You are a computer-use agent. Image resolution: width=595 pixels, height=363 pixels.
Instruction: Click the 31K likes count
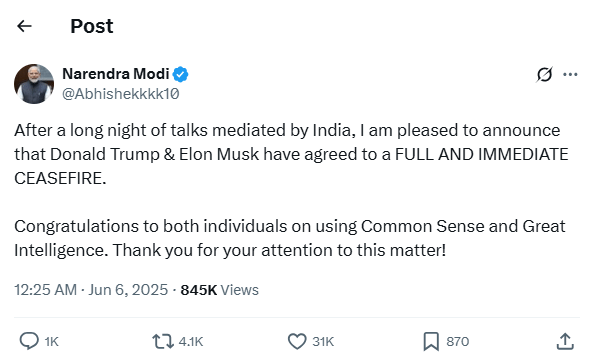pyautogui.click(x=323, y=342)
